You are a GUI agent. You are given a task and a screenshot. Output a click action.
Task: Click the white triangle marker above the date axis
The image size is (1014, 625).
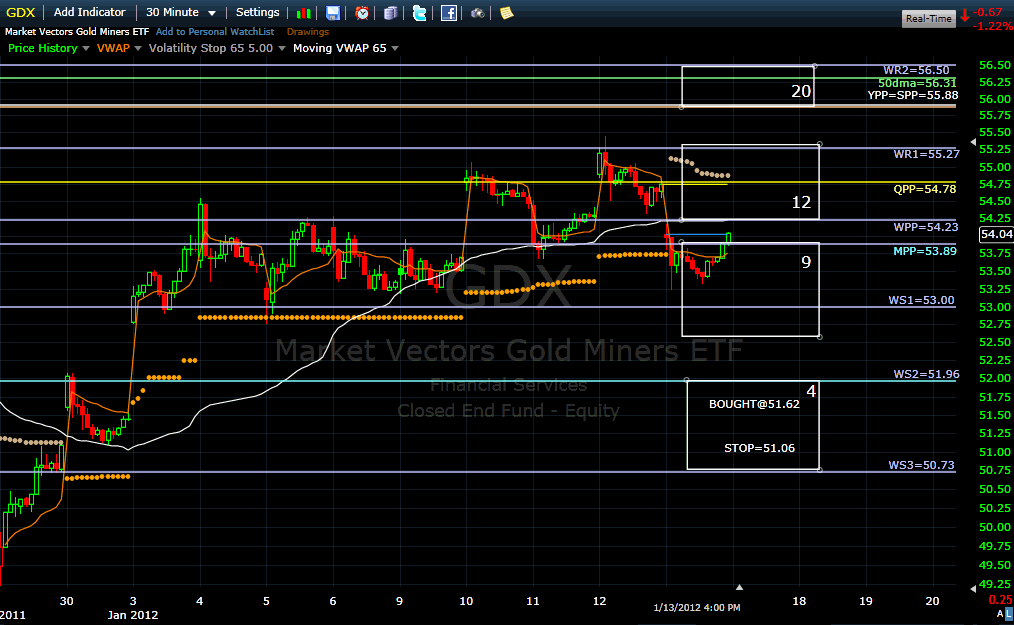(x=739, y=587)
